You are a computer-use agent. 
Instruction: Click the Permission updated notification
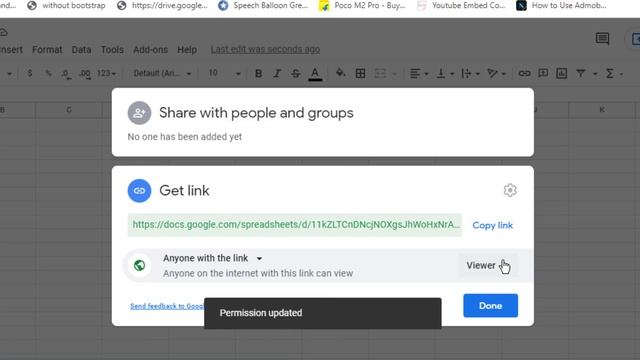(x=322, y=313)
